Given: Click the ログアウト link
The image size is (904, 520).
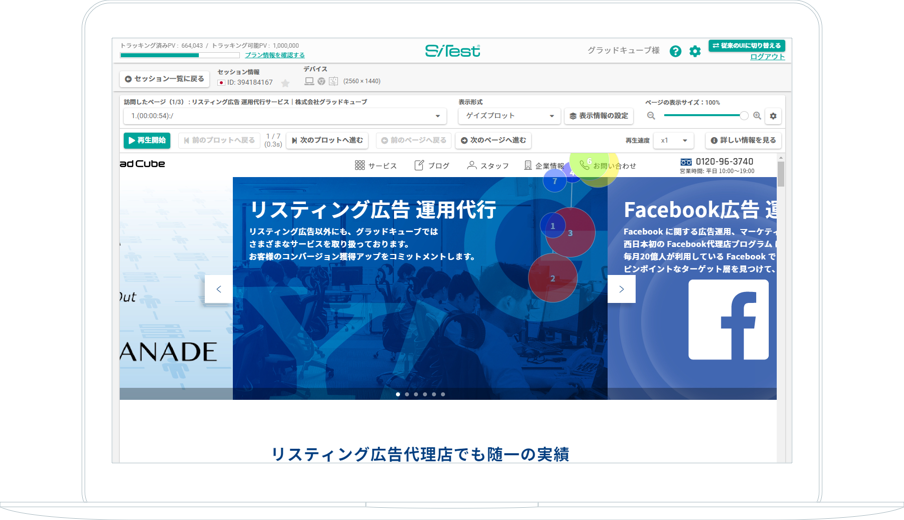Looking at the screenshot, I should (767, 57).
